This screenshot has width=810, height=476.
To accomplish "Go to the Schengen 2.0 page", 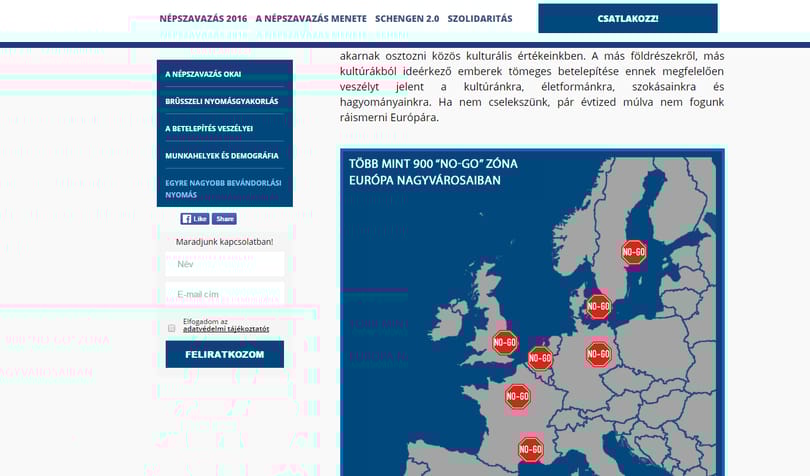I will 407,19.
